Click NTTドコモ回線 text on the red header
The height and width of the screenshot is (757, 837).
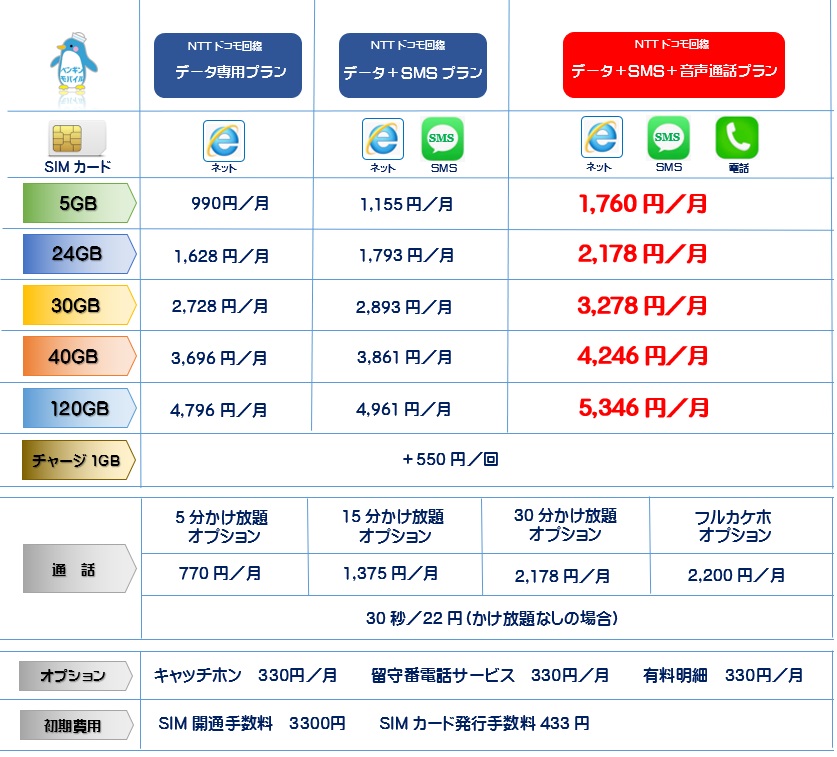[x=672, y=44]
